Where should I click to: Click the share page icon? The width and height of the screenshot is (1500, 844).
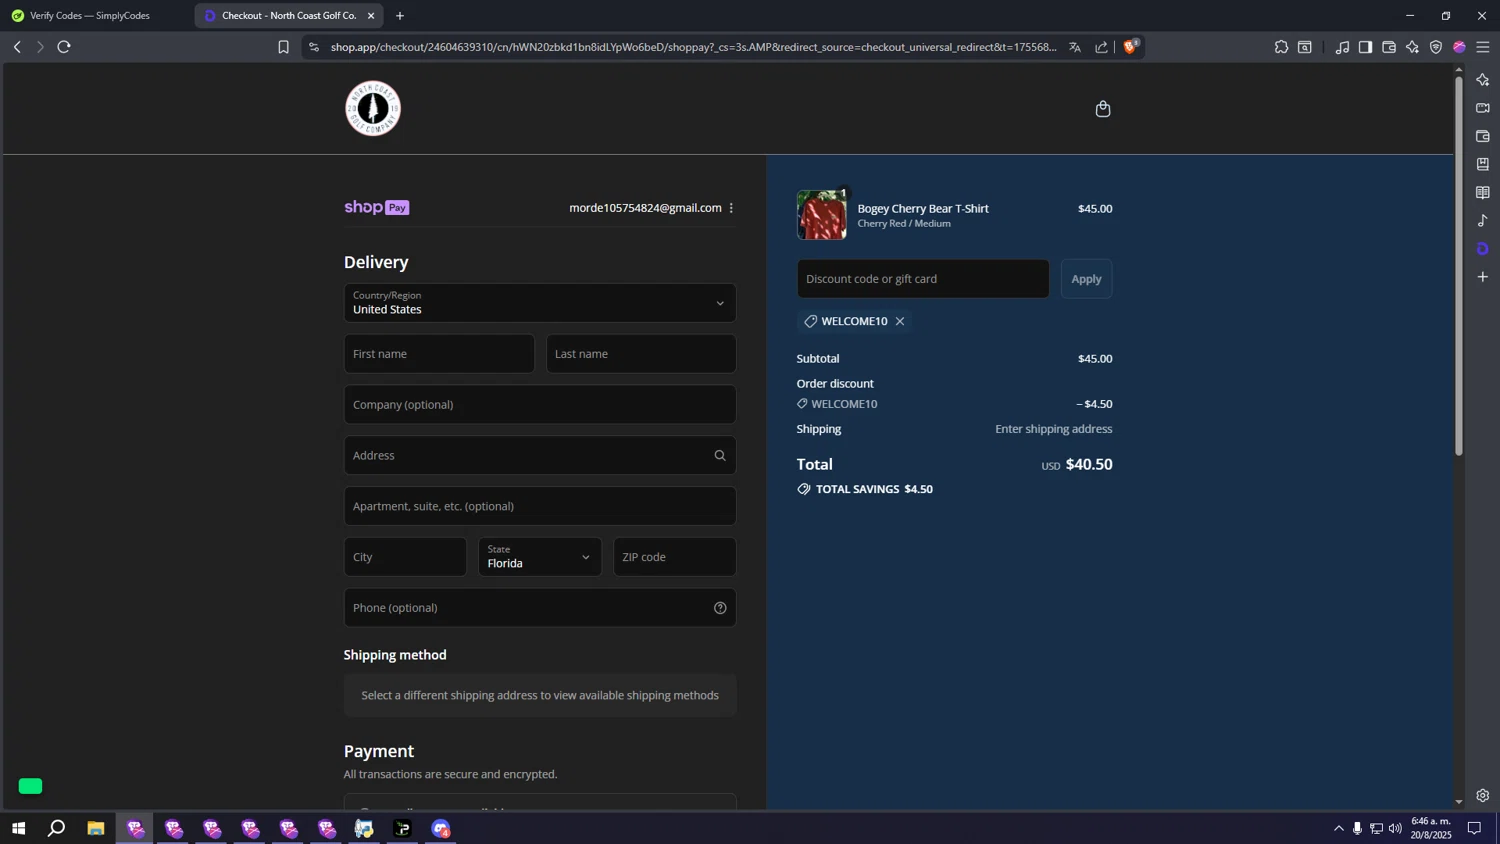pyautogui.click(x=1102, y=47)
